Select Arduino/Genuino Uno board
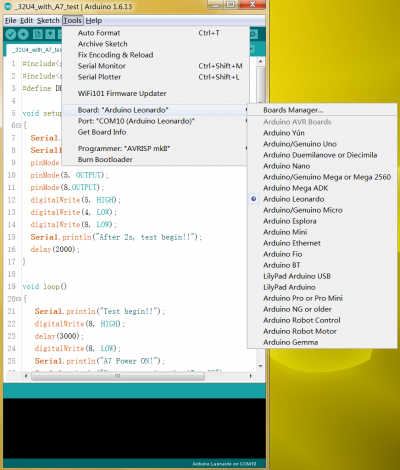 tap(322, 144)
